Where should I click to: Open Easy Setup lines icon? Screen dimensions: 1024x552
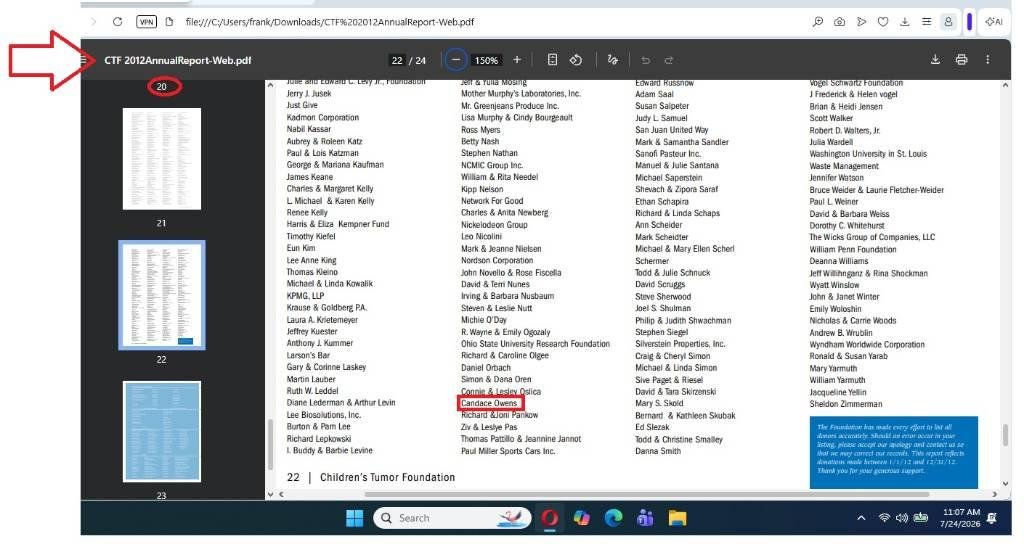(926, 22)
